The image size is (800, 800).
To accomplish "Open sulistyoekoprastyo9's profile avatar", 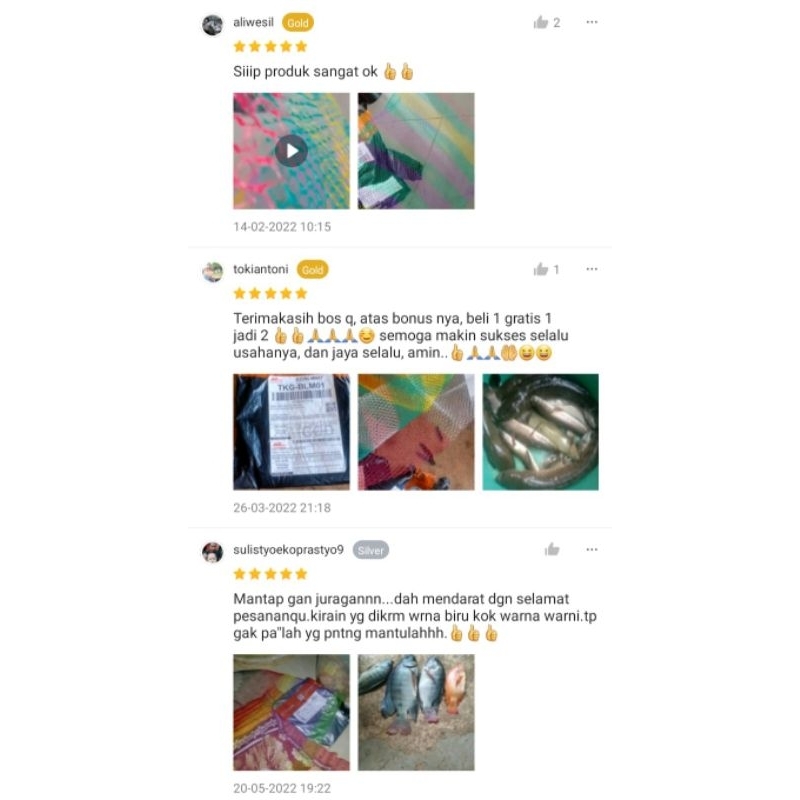I will pos(213,552).
